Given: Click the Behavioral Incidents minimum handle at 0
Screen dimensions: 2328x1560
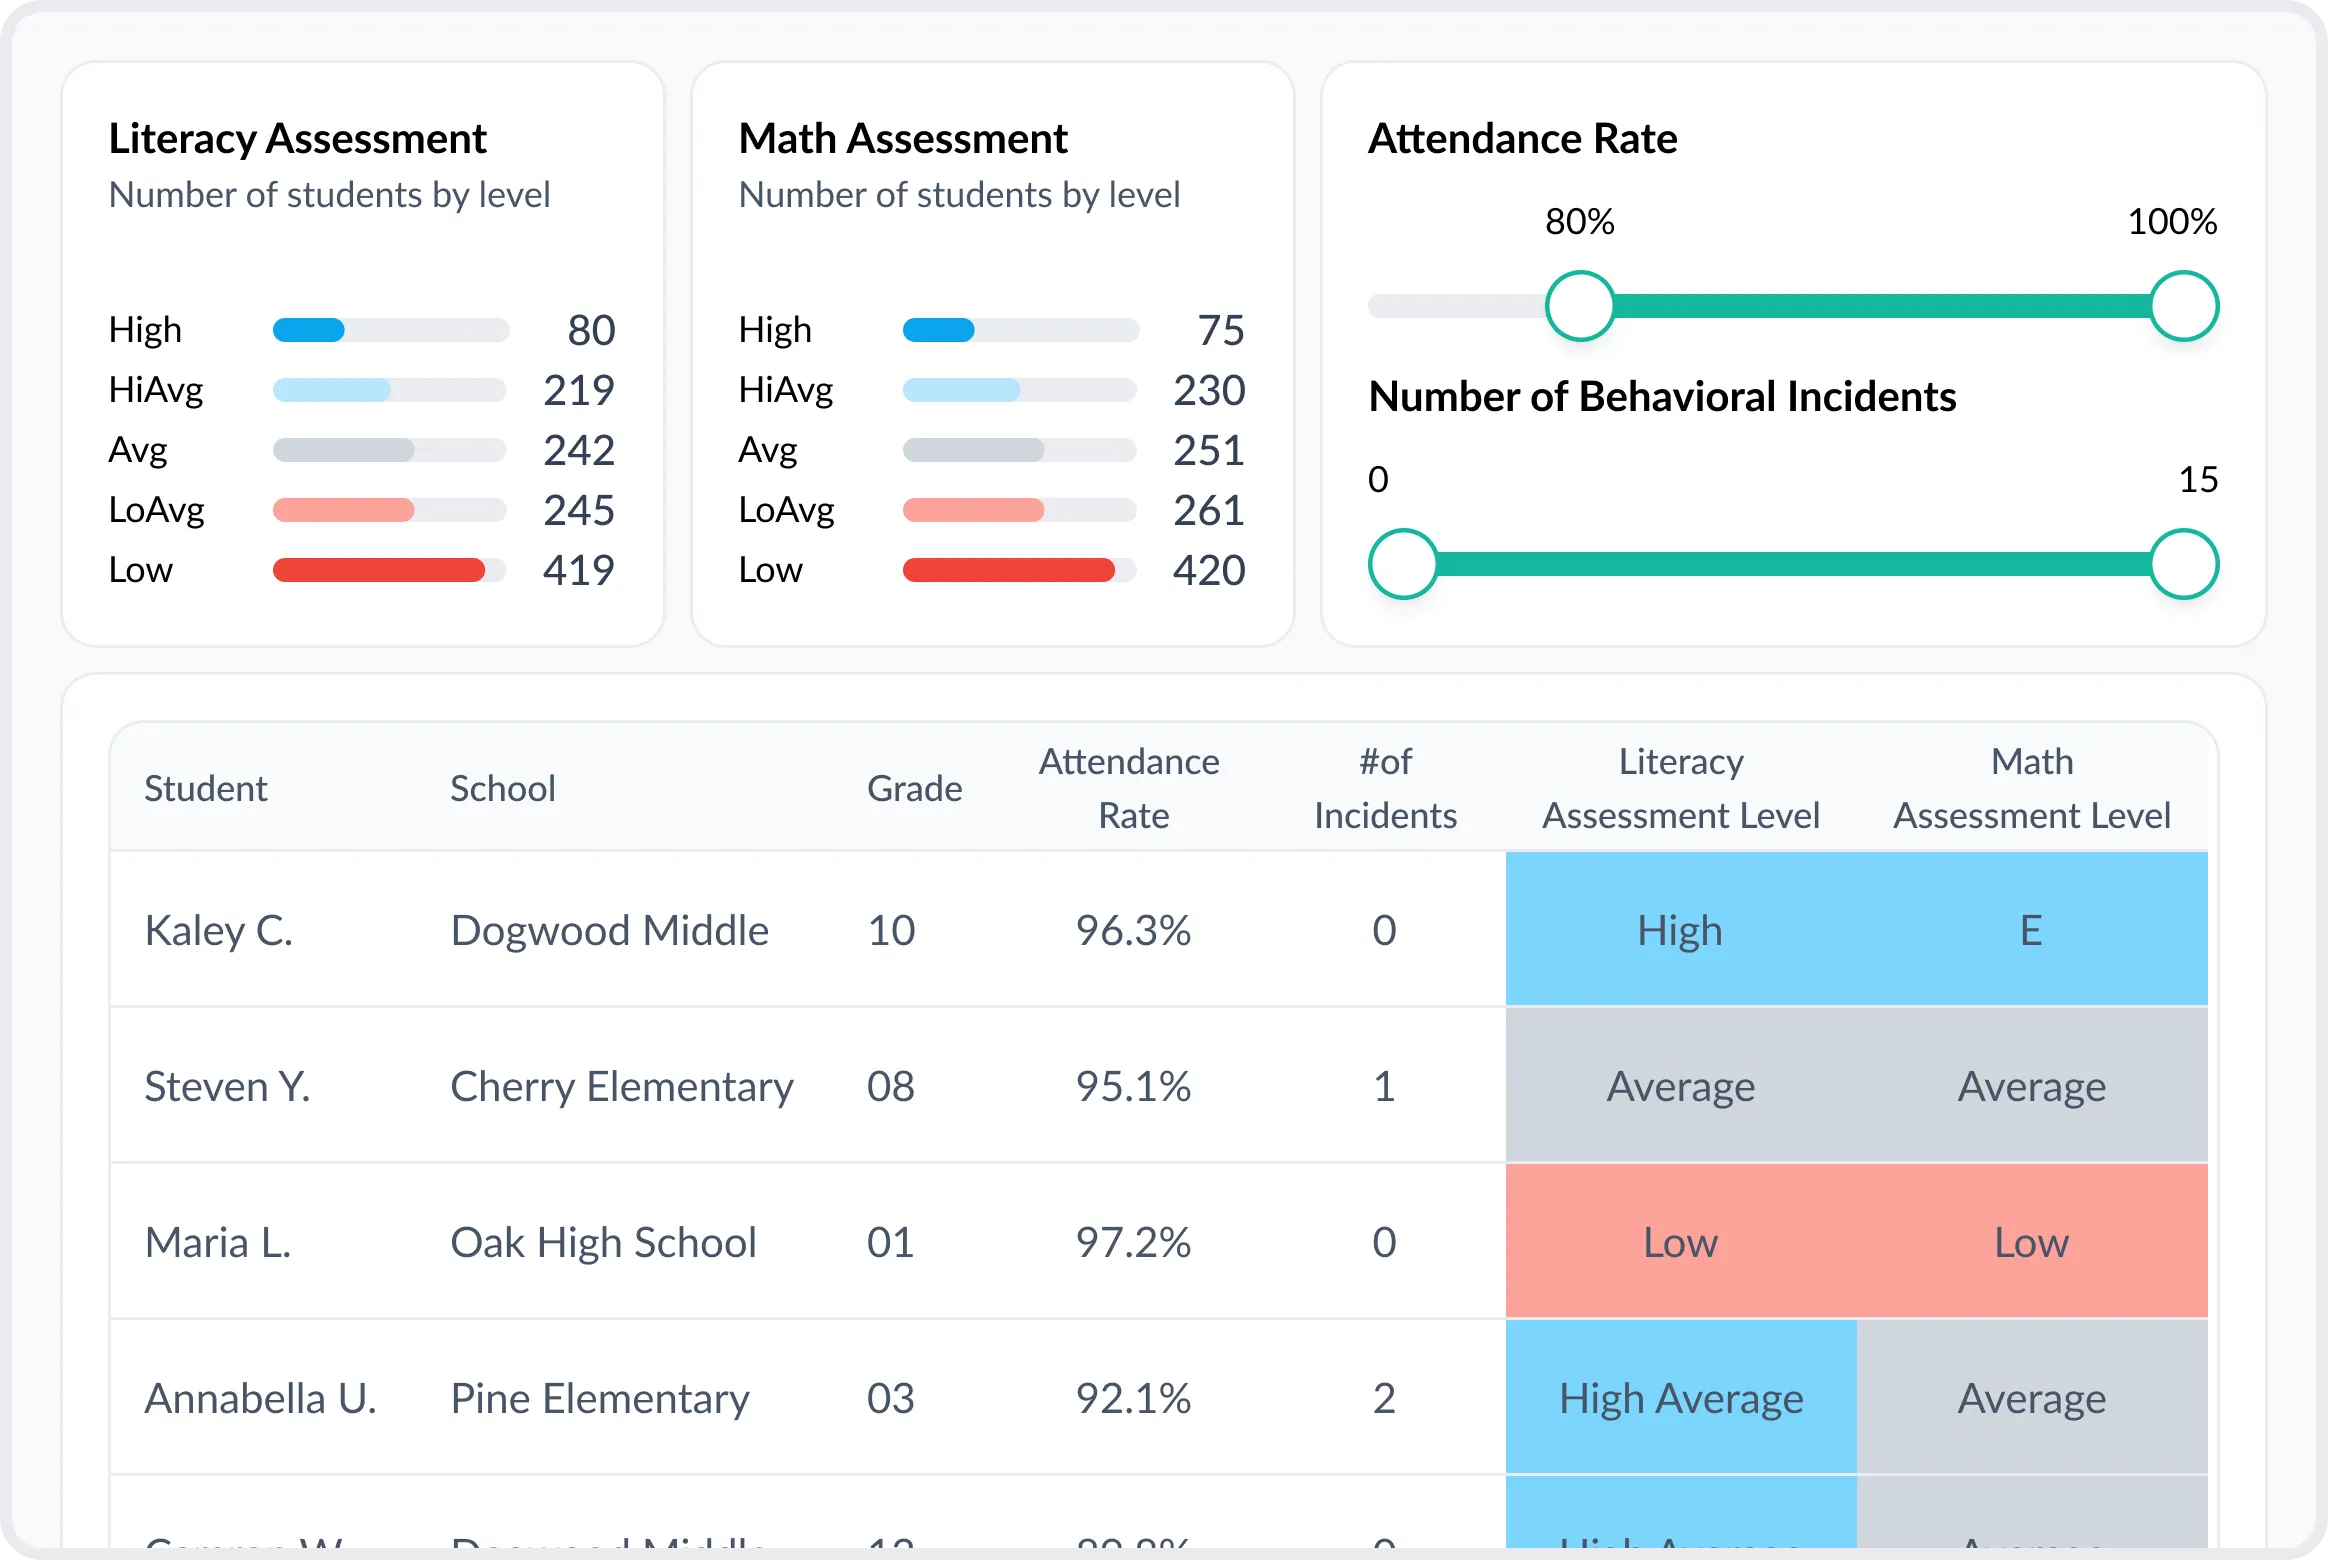Looking at the screenshot, I should 1403,564.
